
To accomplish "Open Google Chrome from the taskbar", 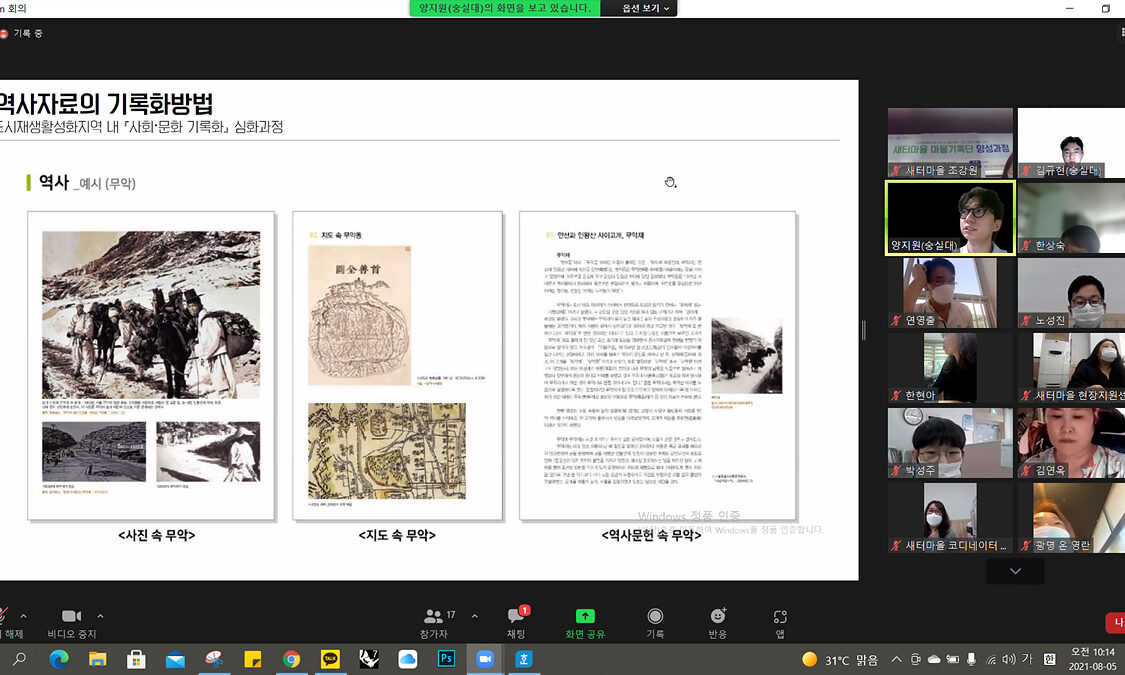I will pos(291,659).
